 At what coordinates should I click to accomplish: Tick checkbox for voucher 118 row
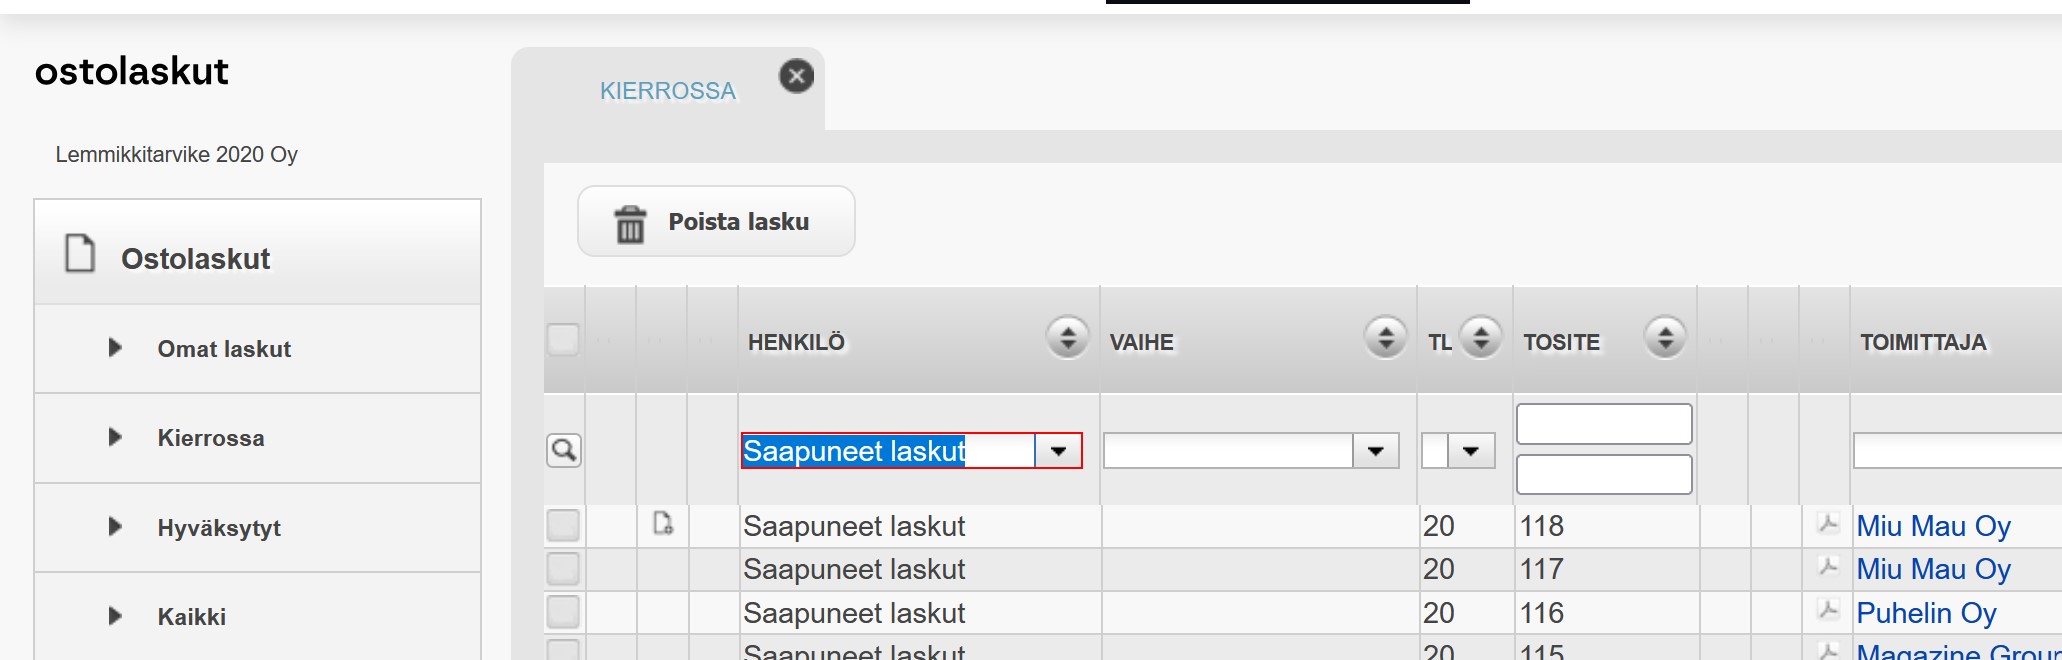pyautogui.click(x=563, y=525)
